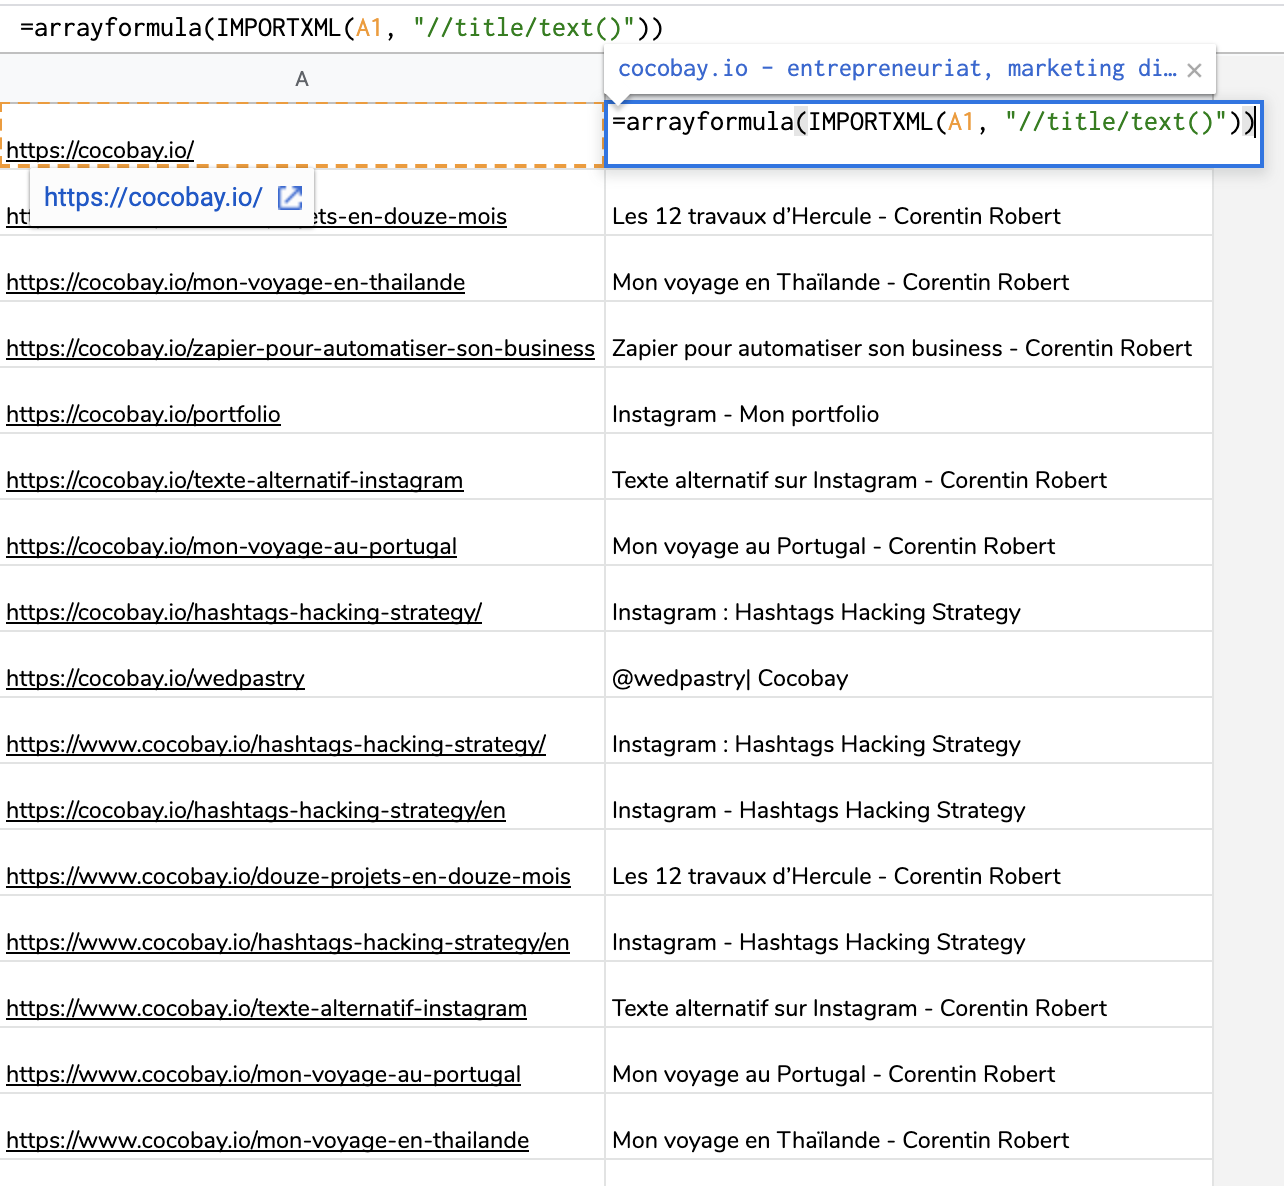Open the cocobay.io/hashtags-hacking-strategy/en link
Viewport: 1284px width, 1190px height.
[256, 810]
